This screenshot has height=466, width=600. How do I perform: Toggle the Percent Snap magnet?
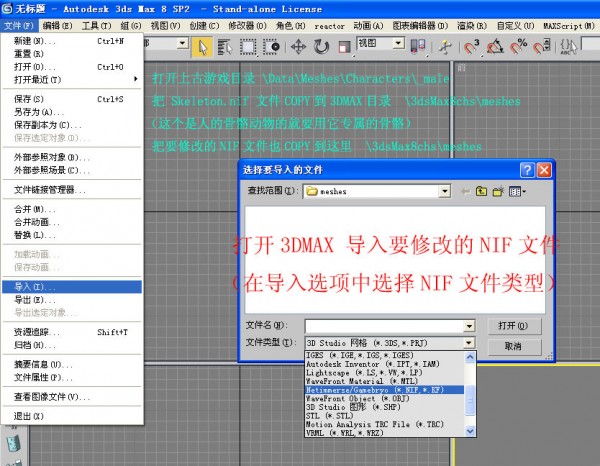(x=518, y=46)
